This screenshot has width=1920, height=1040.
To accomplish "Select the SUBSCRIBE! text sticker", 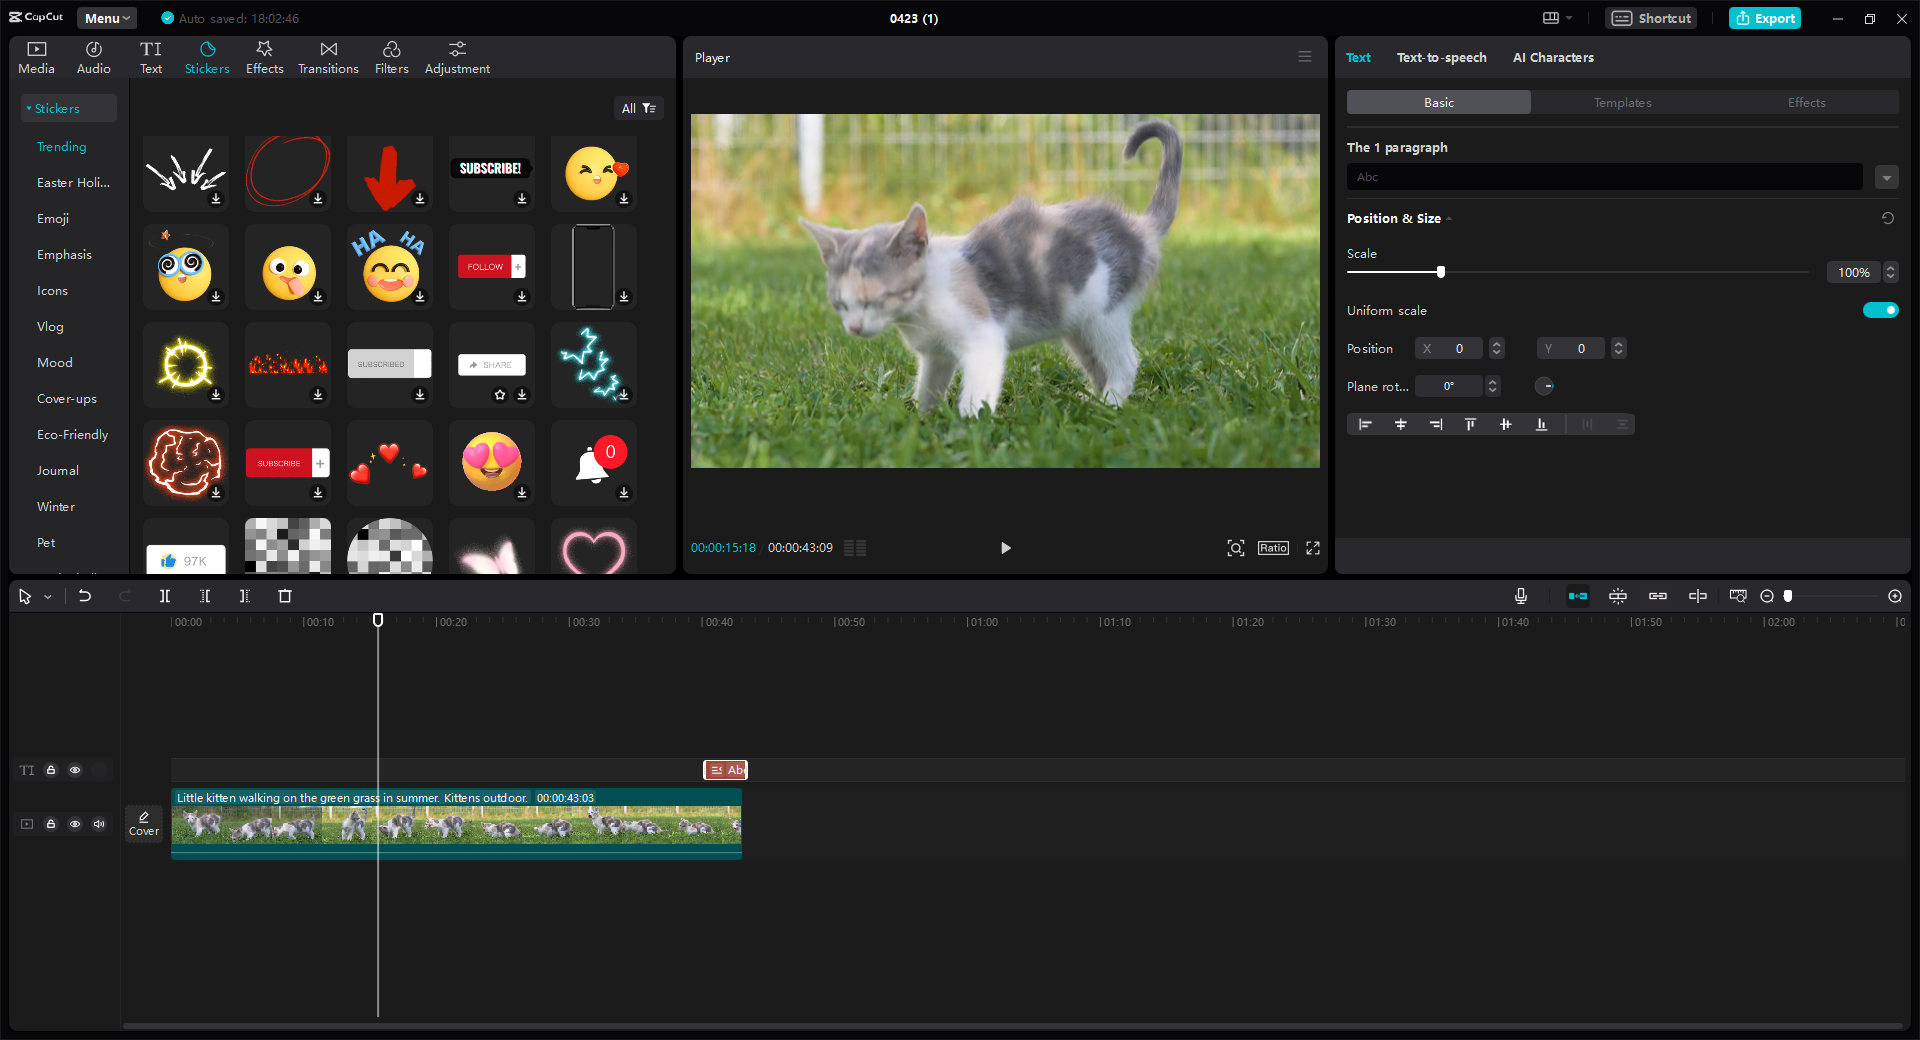I will click(491, 174).
